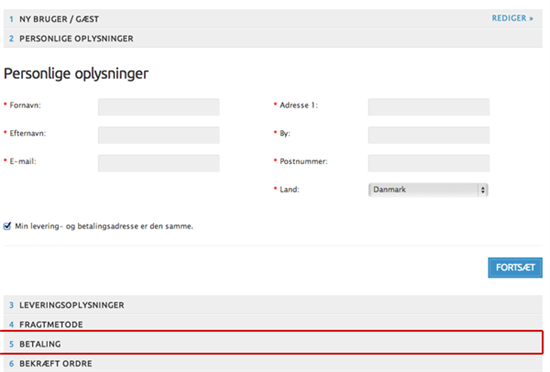Click the Adresse 1 text field

coord(429,107)
